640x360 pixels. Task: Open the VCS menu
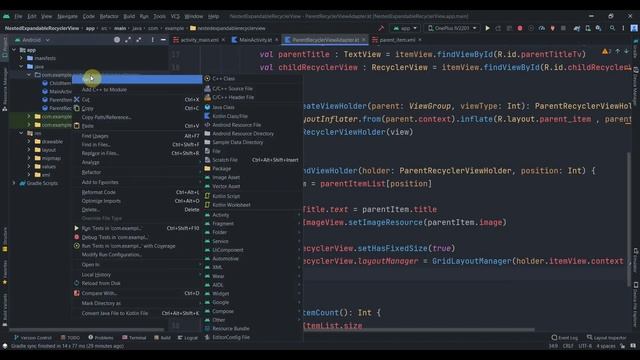tap(175, 16)
